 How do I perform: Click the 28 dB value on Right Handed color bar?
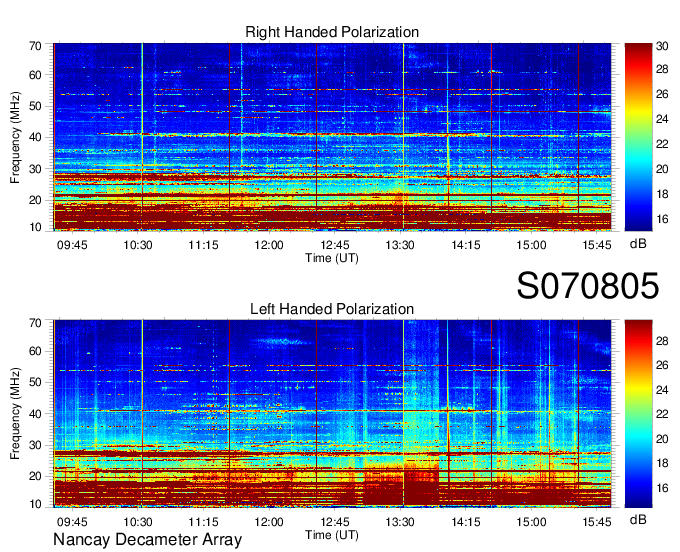point(662,69)
